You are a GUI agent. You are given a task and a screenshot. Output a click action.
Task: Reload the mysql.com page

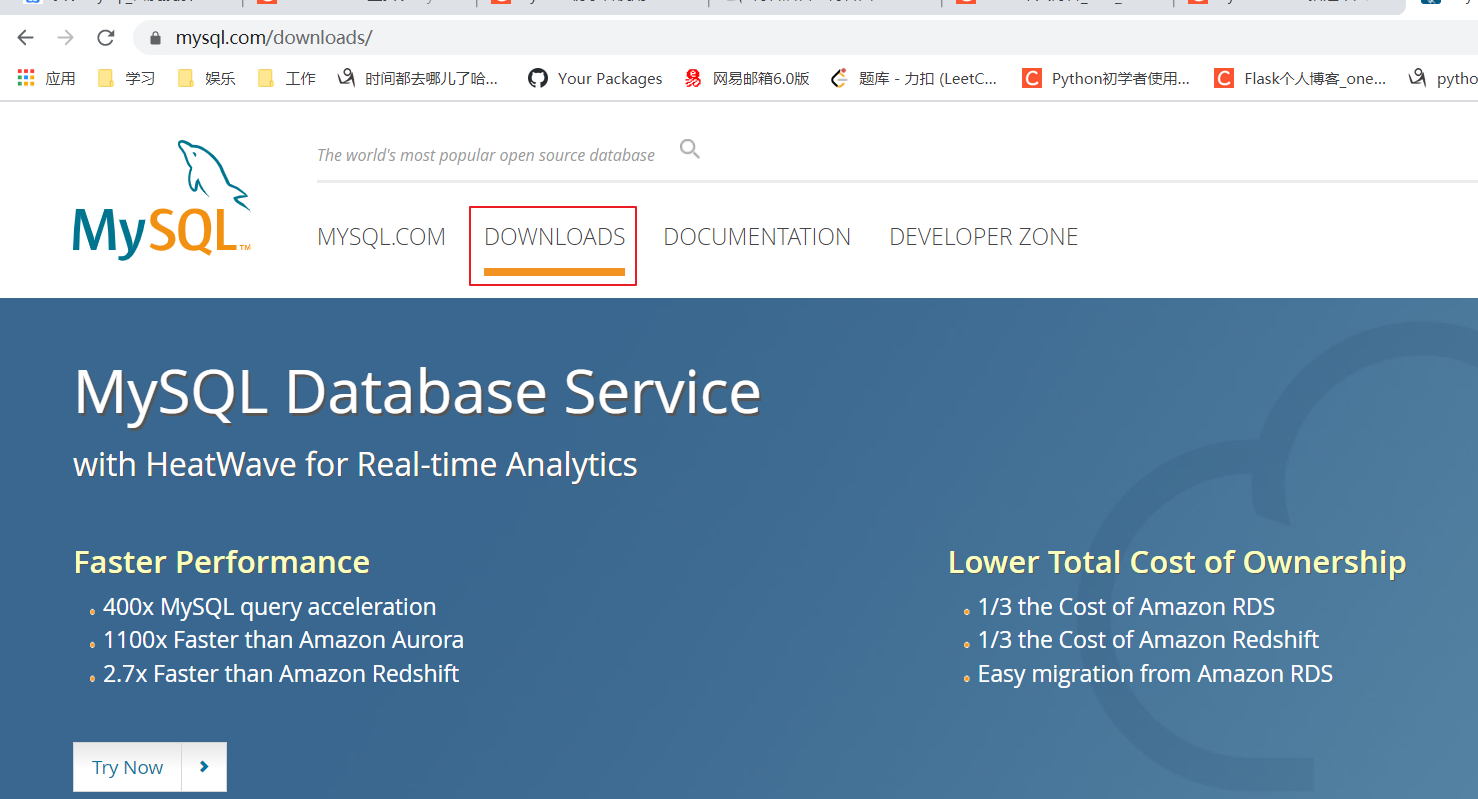(x=105, y=38)
